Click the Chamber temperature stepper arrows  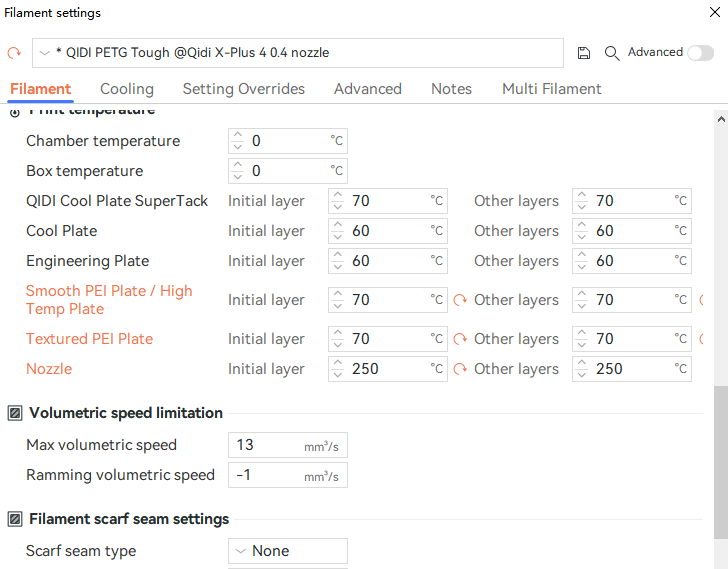[x=237, y=141]
